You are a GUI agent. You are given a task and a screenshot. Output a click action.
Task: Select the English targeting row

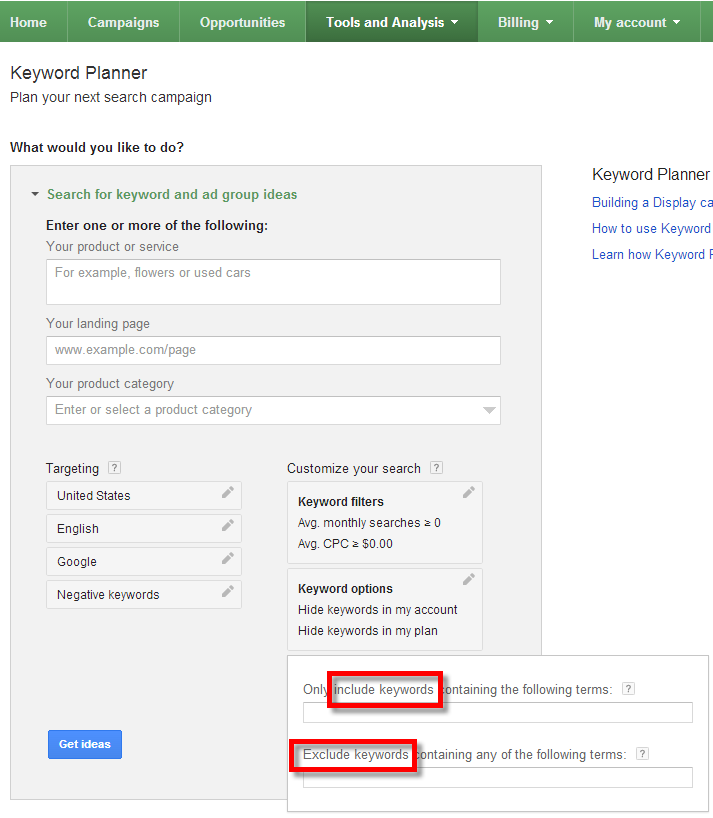coord(144,528)
